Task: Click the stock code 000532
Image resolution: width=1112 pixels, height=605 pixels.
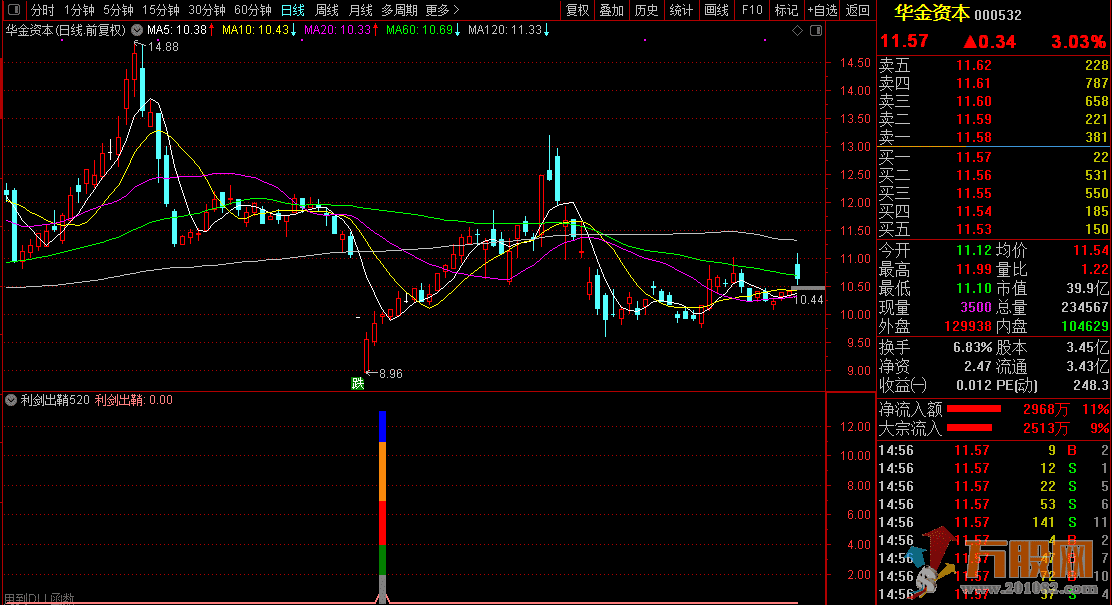Action: (x=998, y=15)
